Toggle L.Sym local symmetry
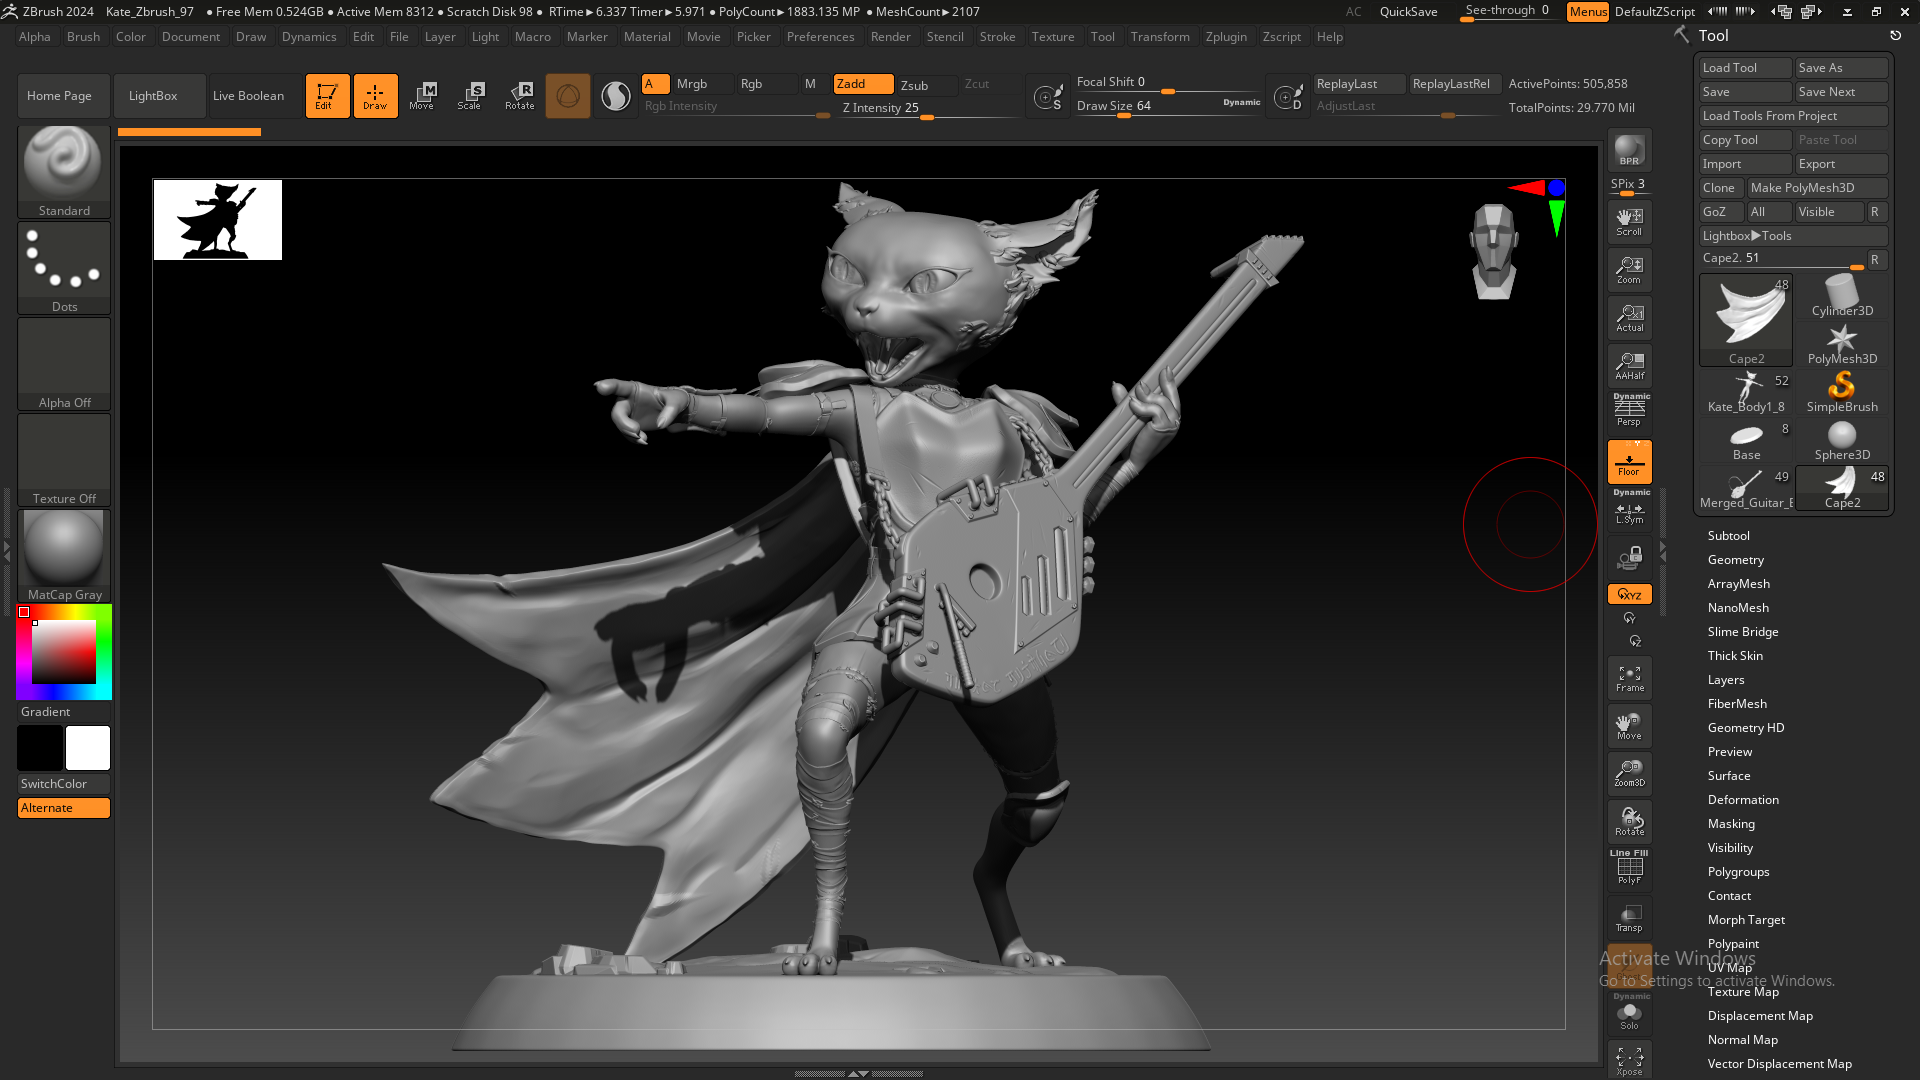The width and height of the screenshot is (1920, 1080). click(1629, 508)
